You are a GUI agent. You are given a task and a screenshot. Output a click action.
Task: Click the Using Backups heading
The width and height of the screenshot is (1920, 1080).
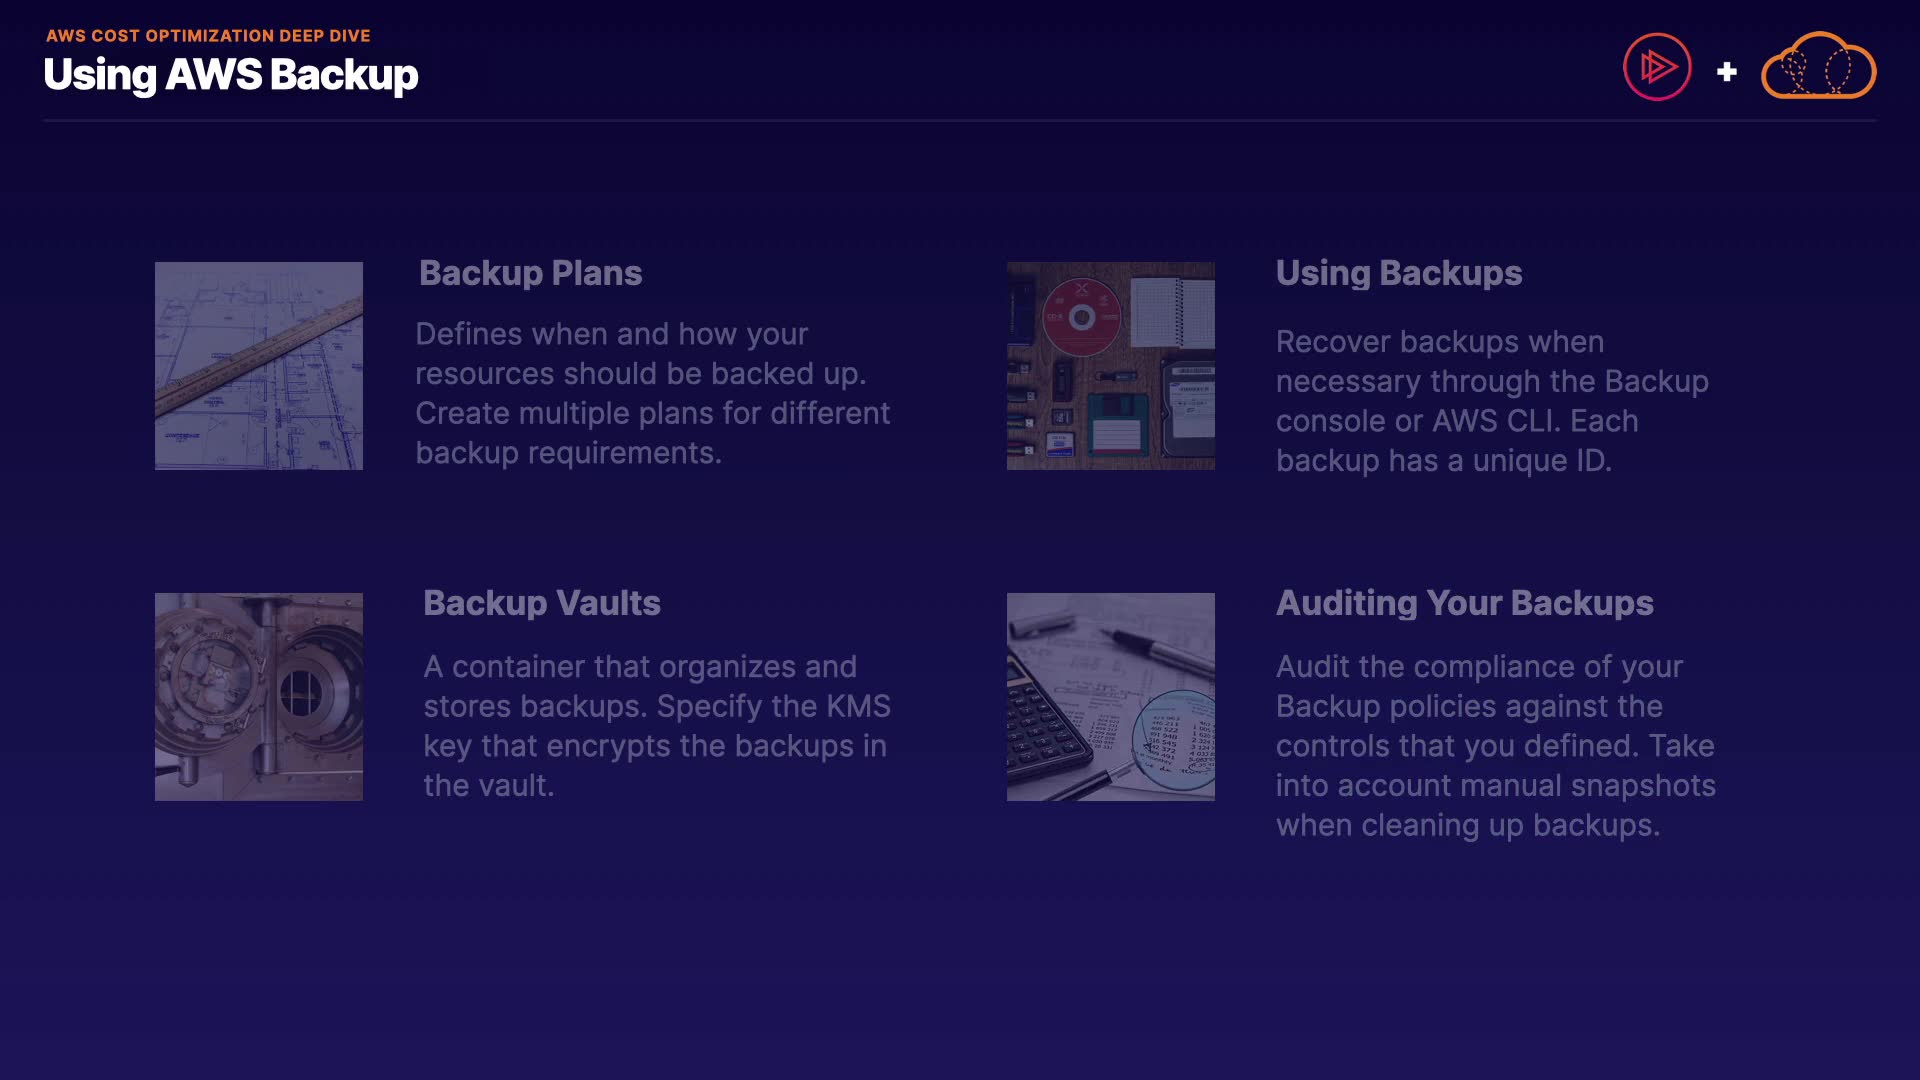[1398, 273]
